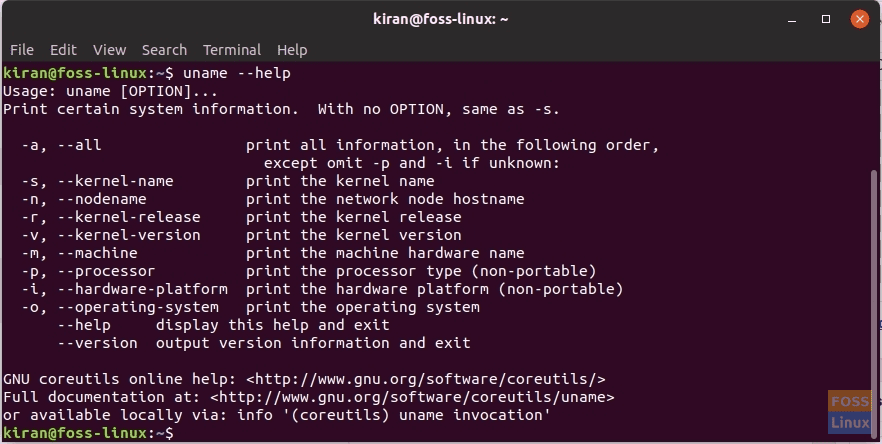The image size is (882, 444).
Task: Open the Help menu
Action: tap(292, 49)
